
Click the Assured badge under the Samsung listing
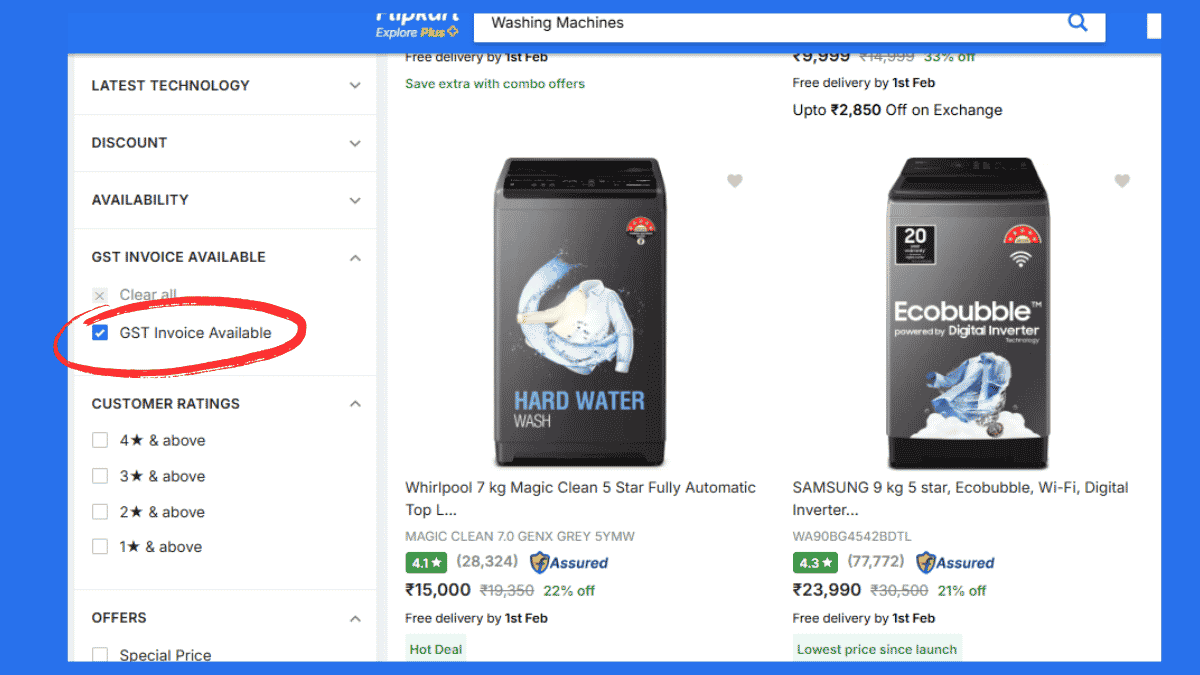point(954,562)
